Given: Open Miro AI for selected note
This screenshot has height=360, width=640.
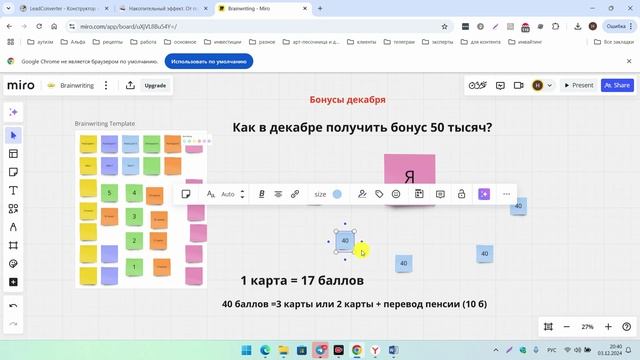Looking at the screenshot, I should coord(484,194).
